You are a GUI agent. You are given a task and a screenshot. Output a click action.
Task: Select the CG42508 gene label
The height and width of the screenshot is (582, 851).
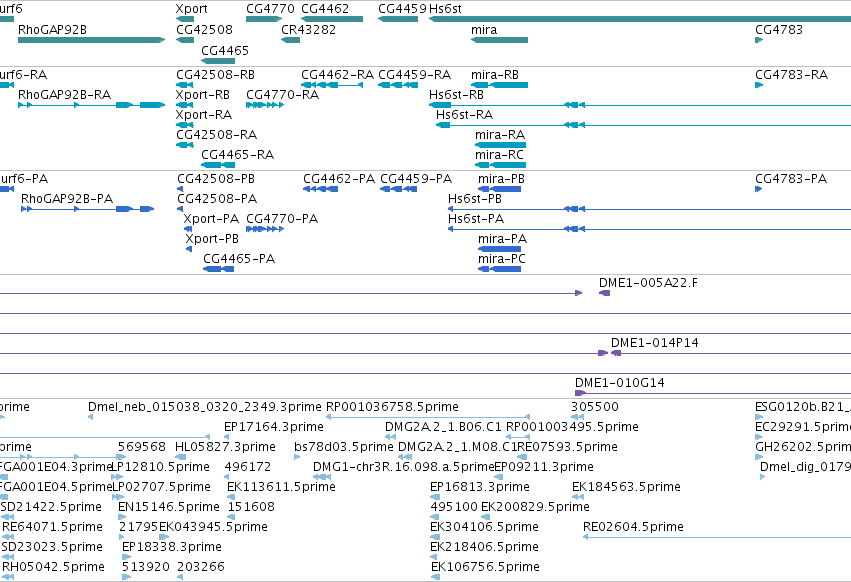point(205,29)
